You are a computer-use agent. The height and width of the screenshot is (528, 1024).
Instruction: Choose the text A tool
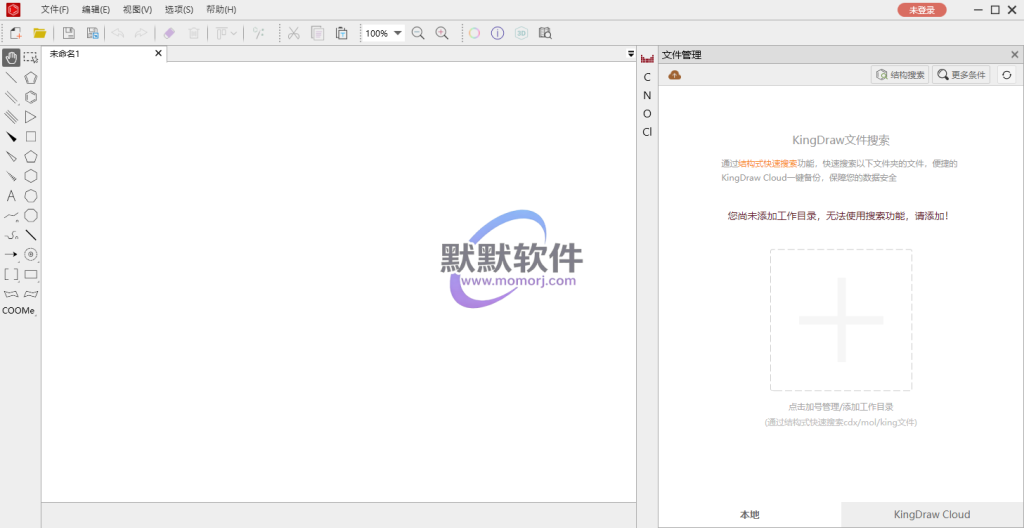[11, 195]
